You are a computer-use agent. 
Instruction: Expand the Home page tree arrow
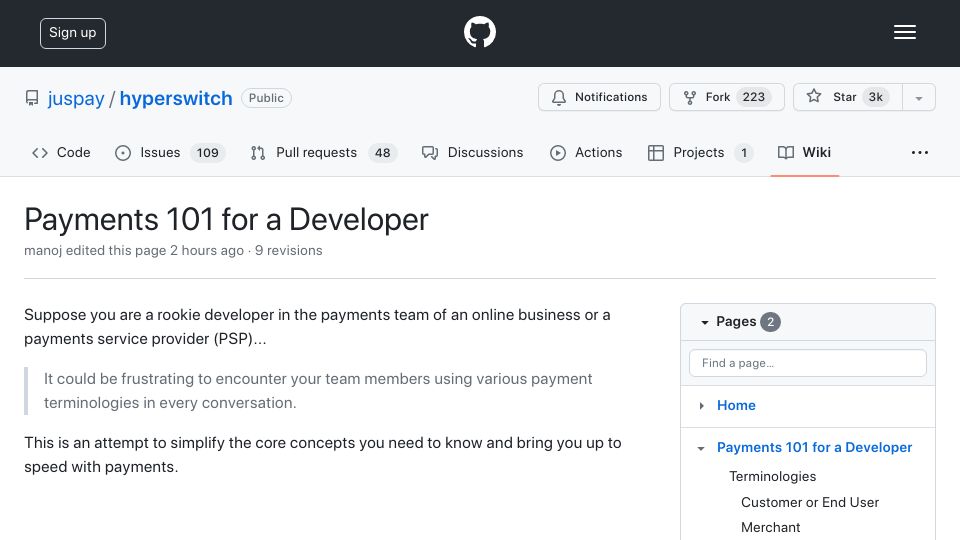(702, 405)
